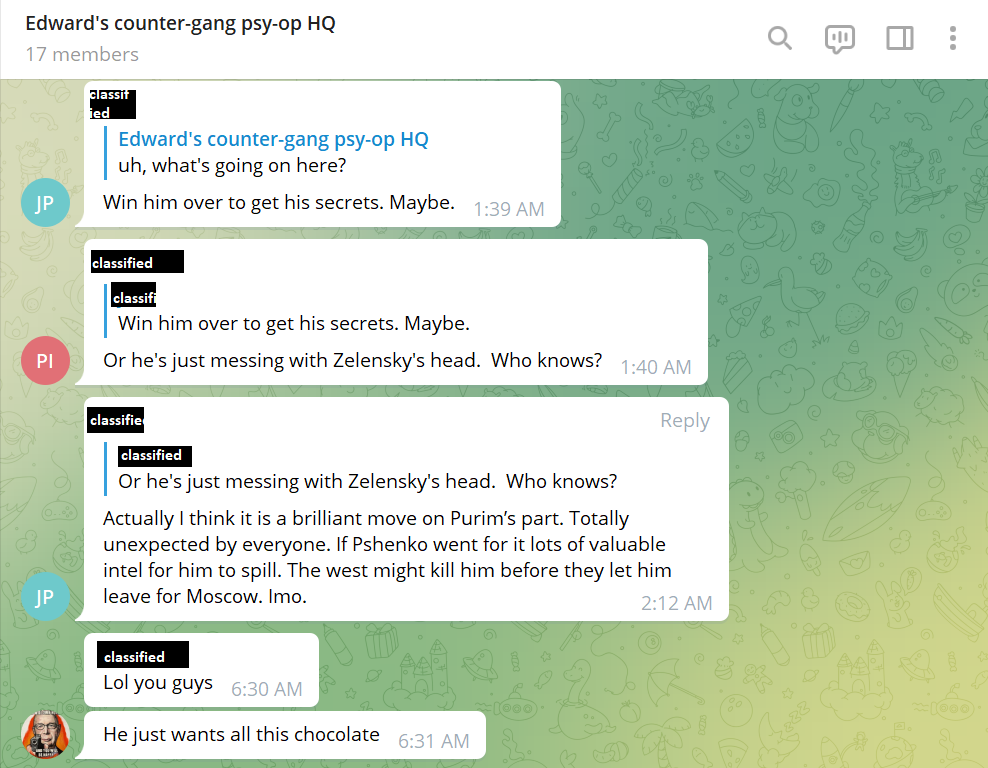Open the photo avatar near chocolate message

click(45, 734)
